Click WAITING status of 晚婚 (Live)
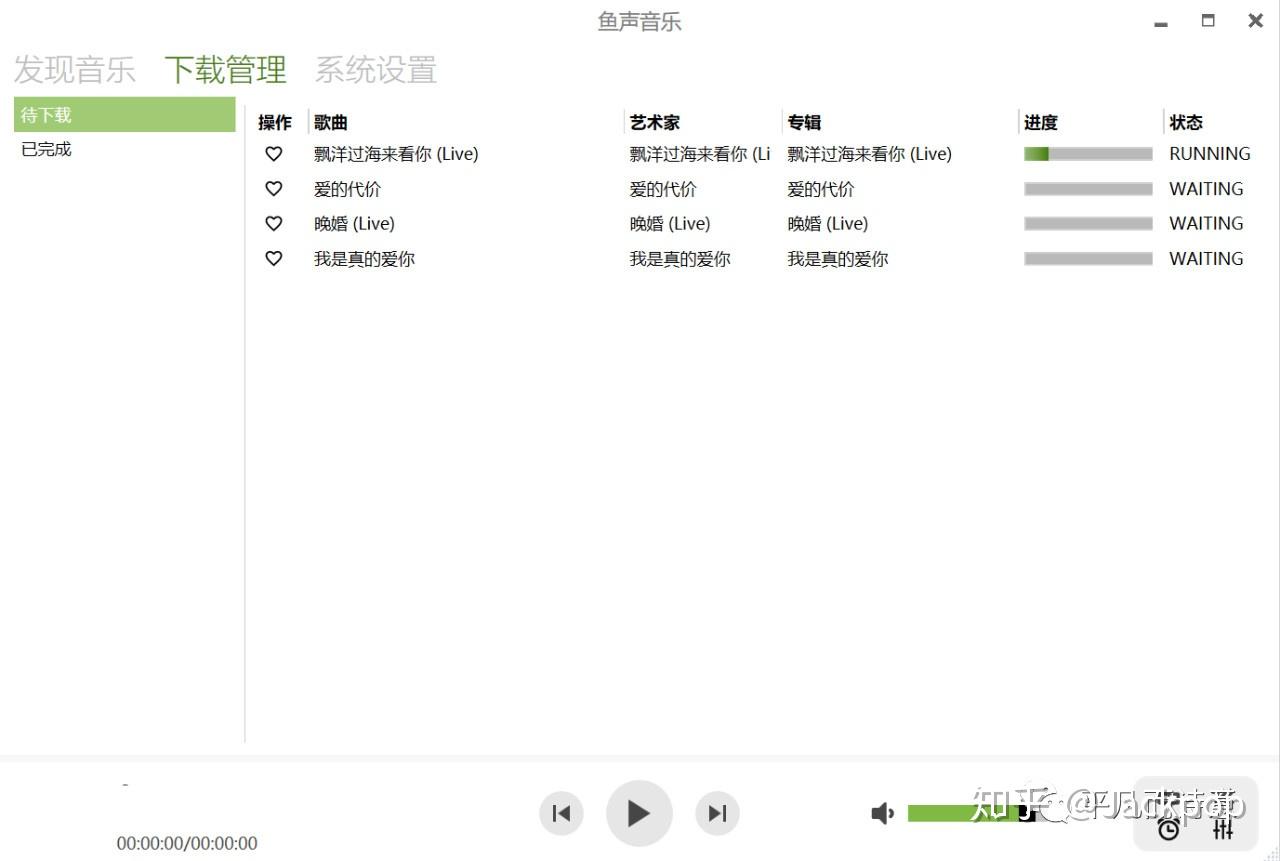 1206,224
